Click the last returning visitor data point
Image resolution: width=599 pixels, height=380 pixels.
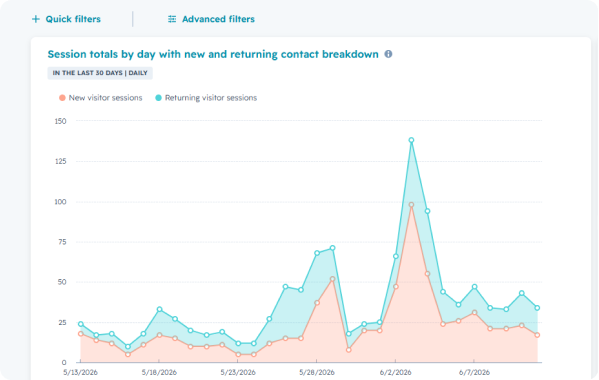(x=537, y=308)
